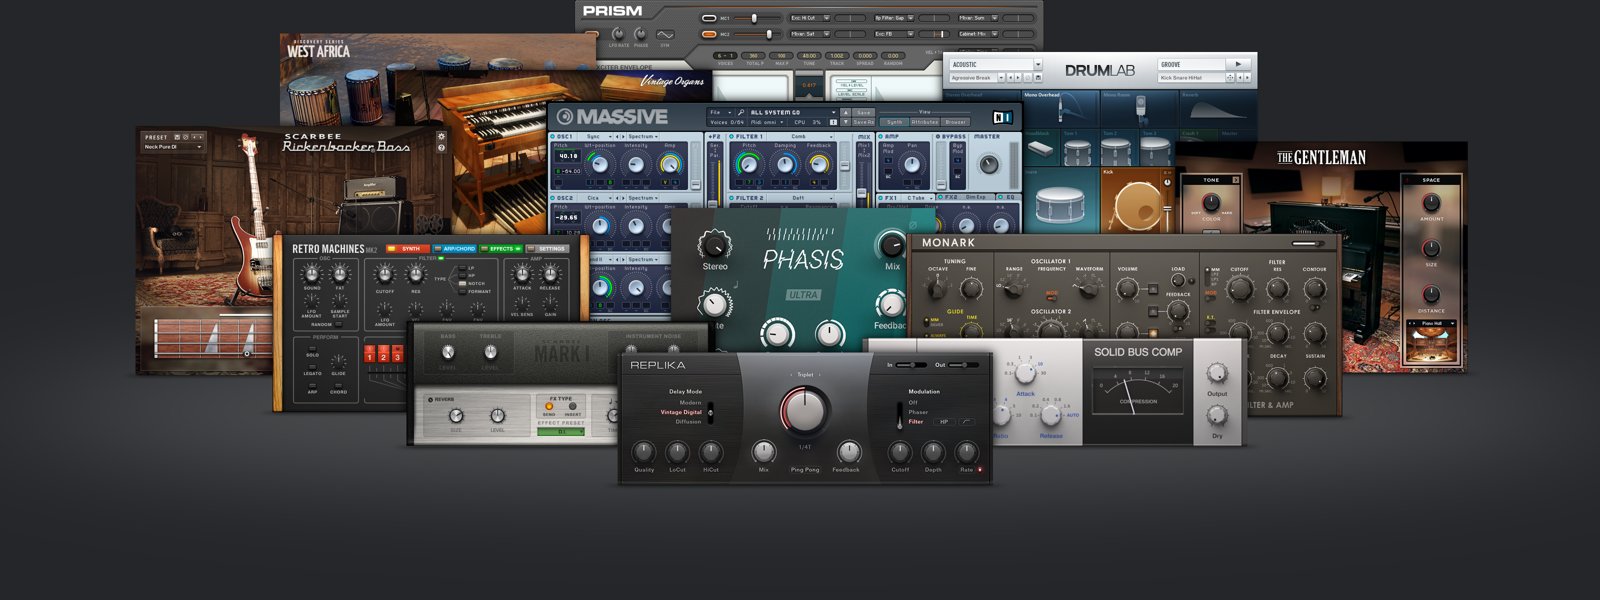The height and width of the screenshot is (600, 1600).
Task: Click the NI logo in Massive
Action: [x=1001, y=116]
